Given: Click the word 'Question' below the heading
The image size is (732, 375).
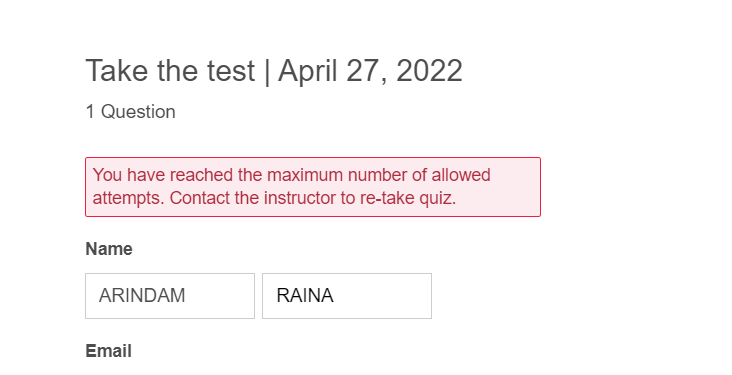Looking at the screenshot, I should [x=138, y=112].
